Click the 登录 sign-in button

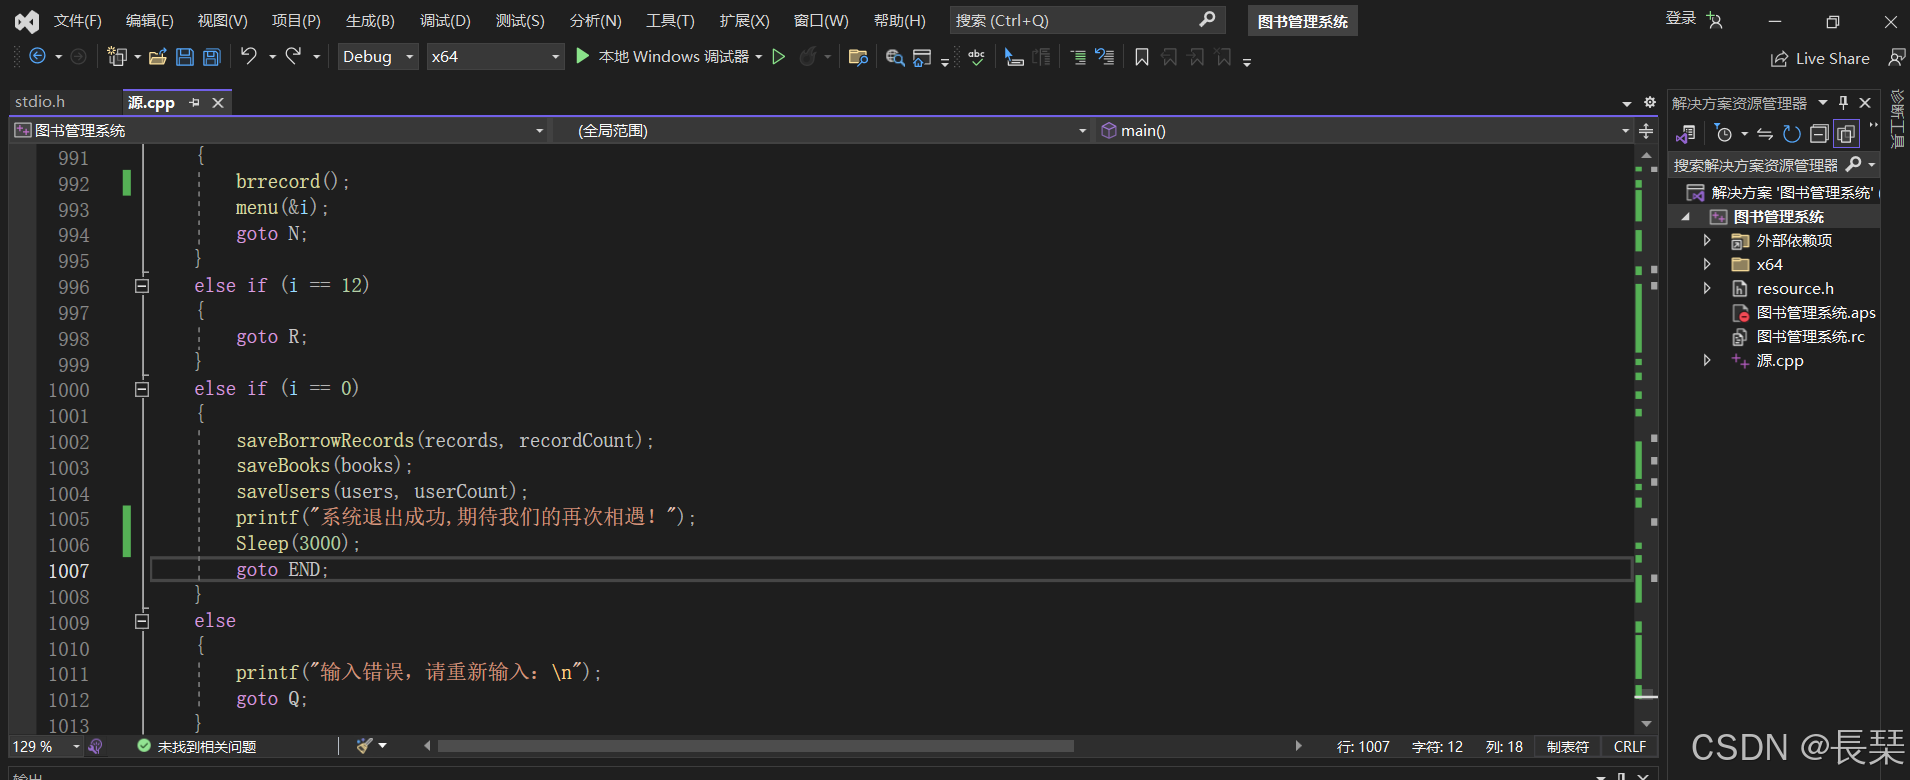tap(1681, 18)
